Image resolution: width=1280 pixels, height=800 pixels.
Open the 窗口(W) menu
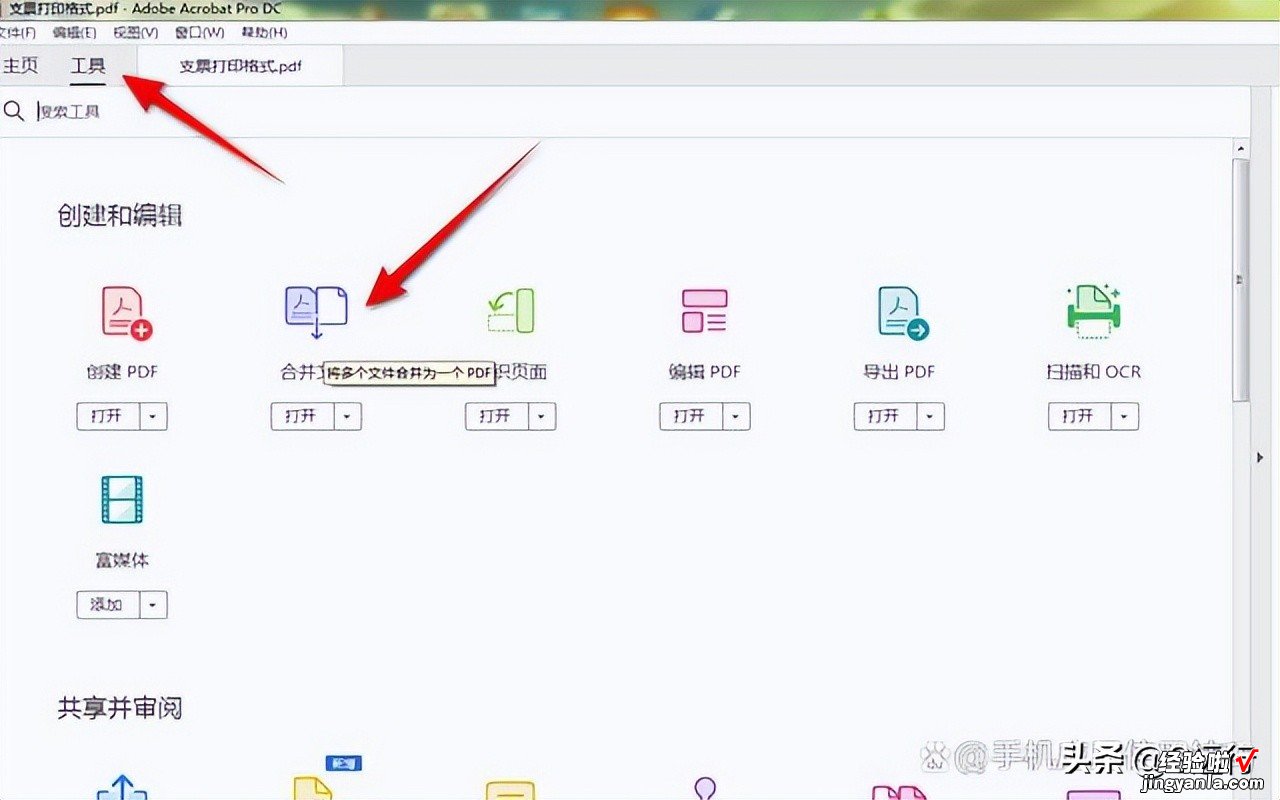click(199, 32)
